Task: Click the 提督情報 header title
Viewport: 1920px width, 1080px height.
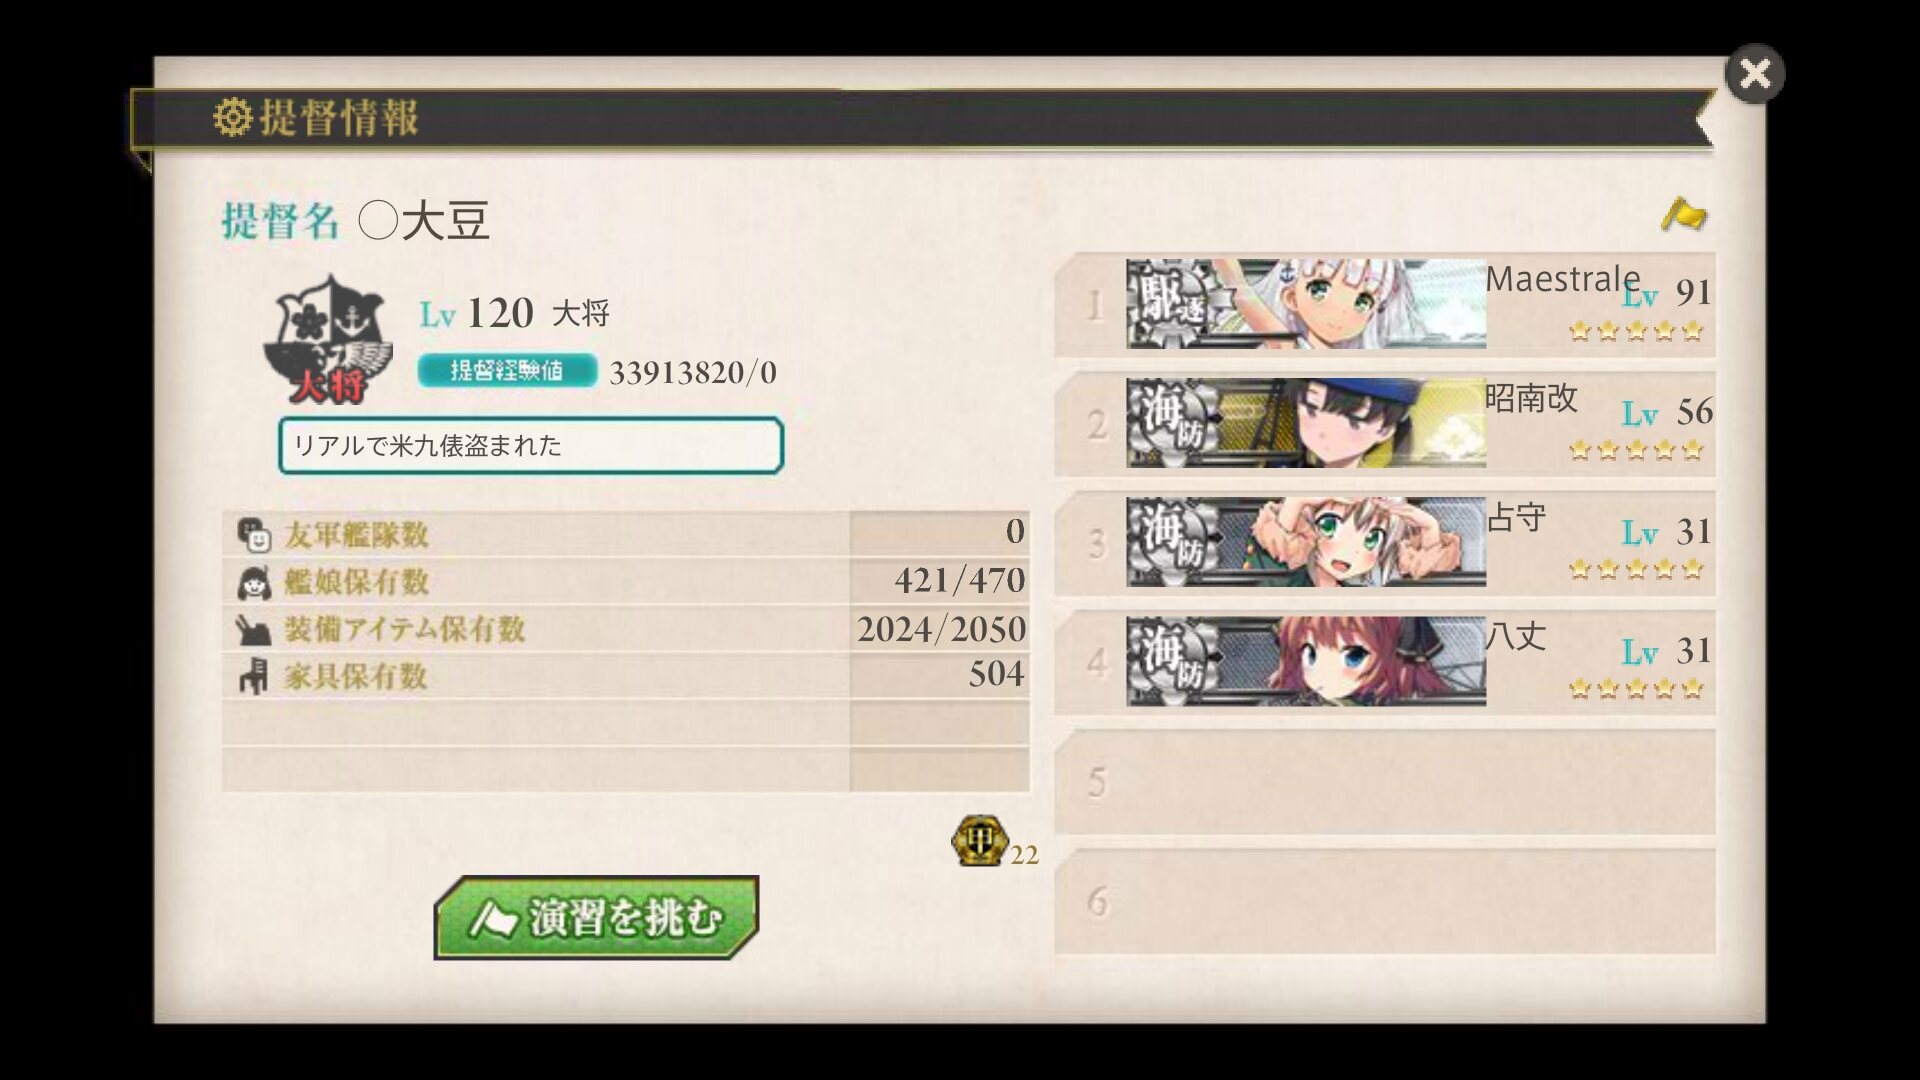Action: [338, 117]
